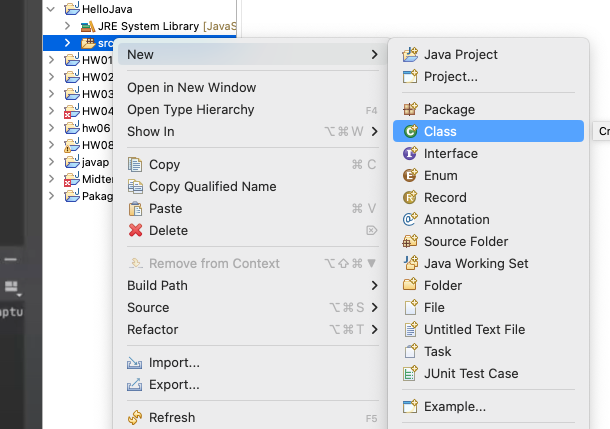Screen dimensions: 610x429
Task: Click the JUnit Test Case icon
Action: click(410, 373)
